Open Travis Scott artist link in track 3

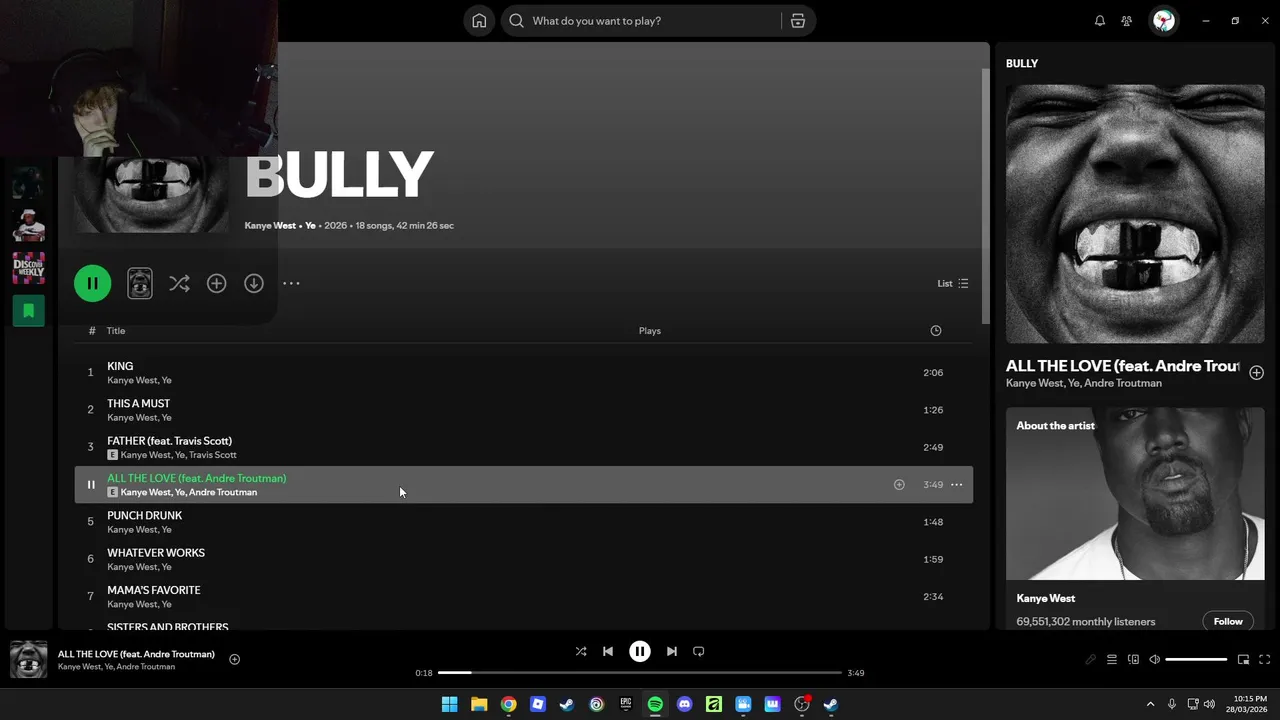[x=213, y=455]
